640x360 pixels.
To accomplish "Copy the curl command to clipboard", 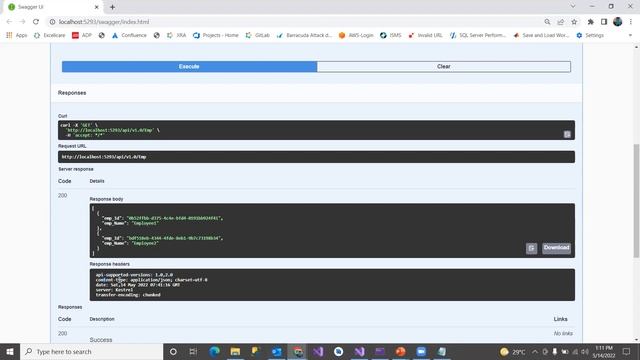I will click(567, 134).
